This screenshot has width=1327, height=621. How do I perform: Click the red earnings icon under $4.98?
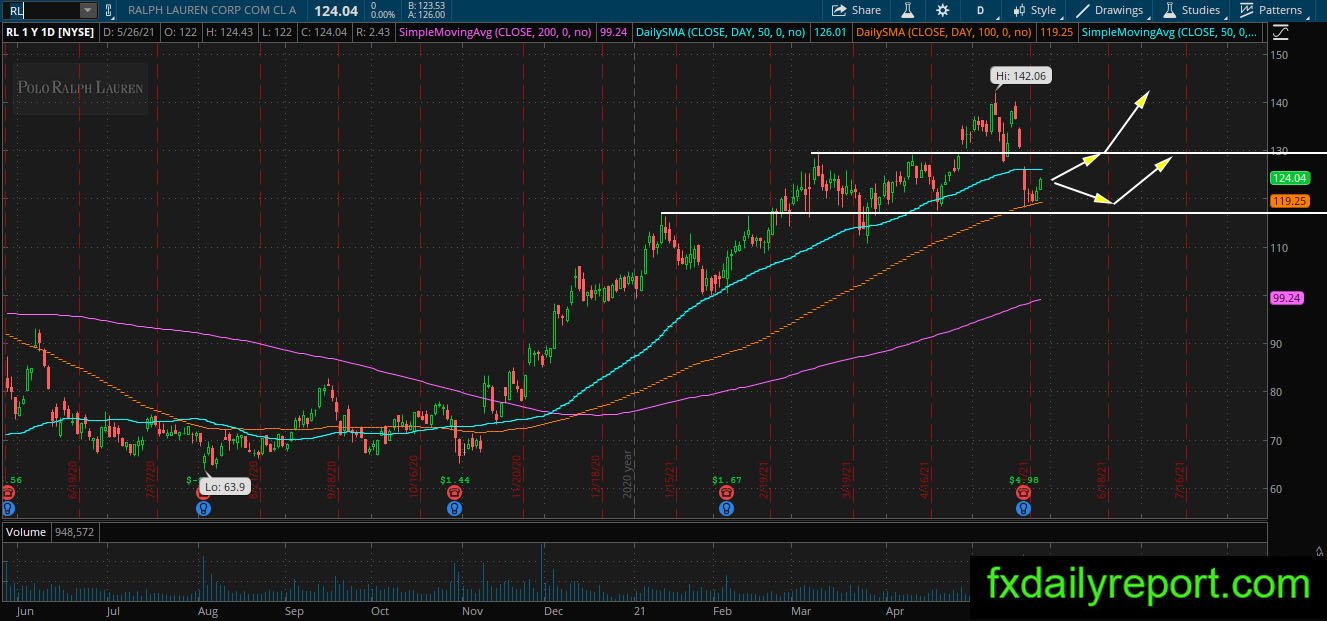click(1023, 493)
